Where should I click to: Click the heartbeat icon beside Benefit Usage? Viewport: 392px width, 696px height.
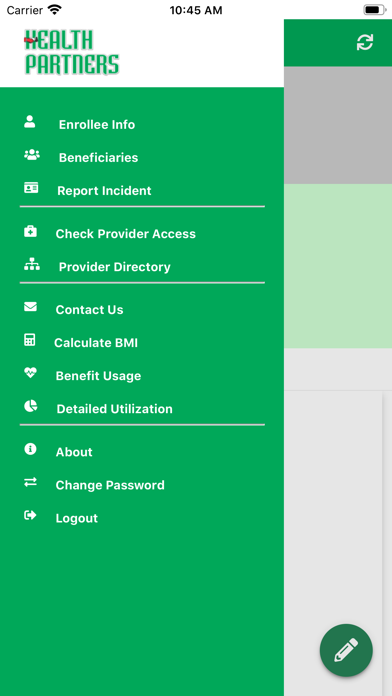coord(30,373)
